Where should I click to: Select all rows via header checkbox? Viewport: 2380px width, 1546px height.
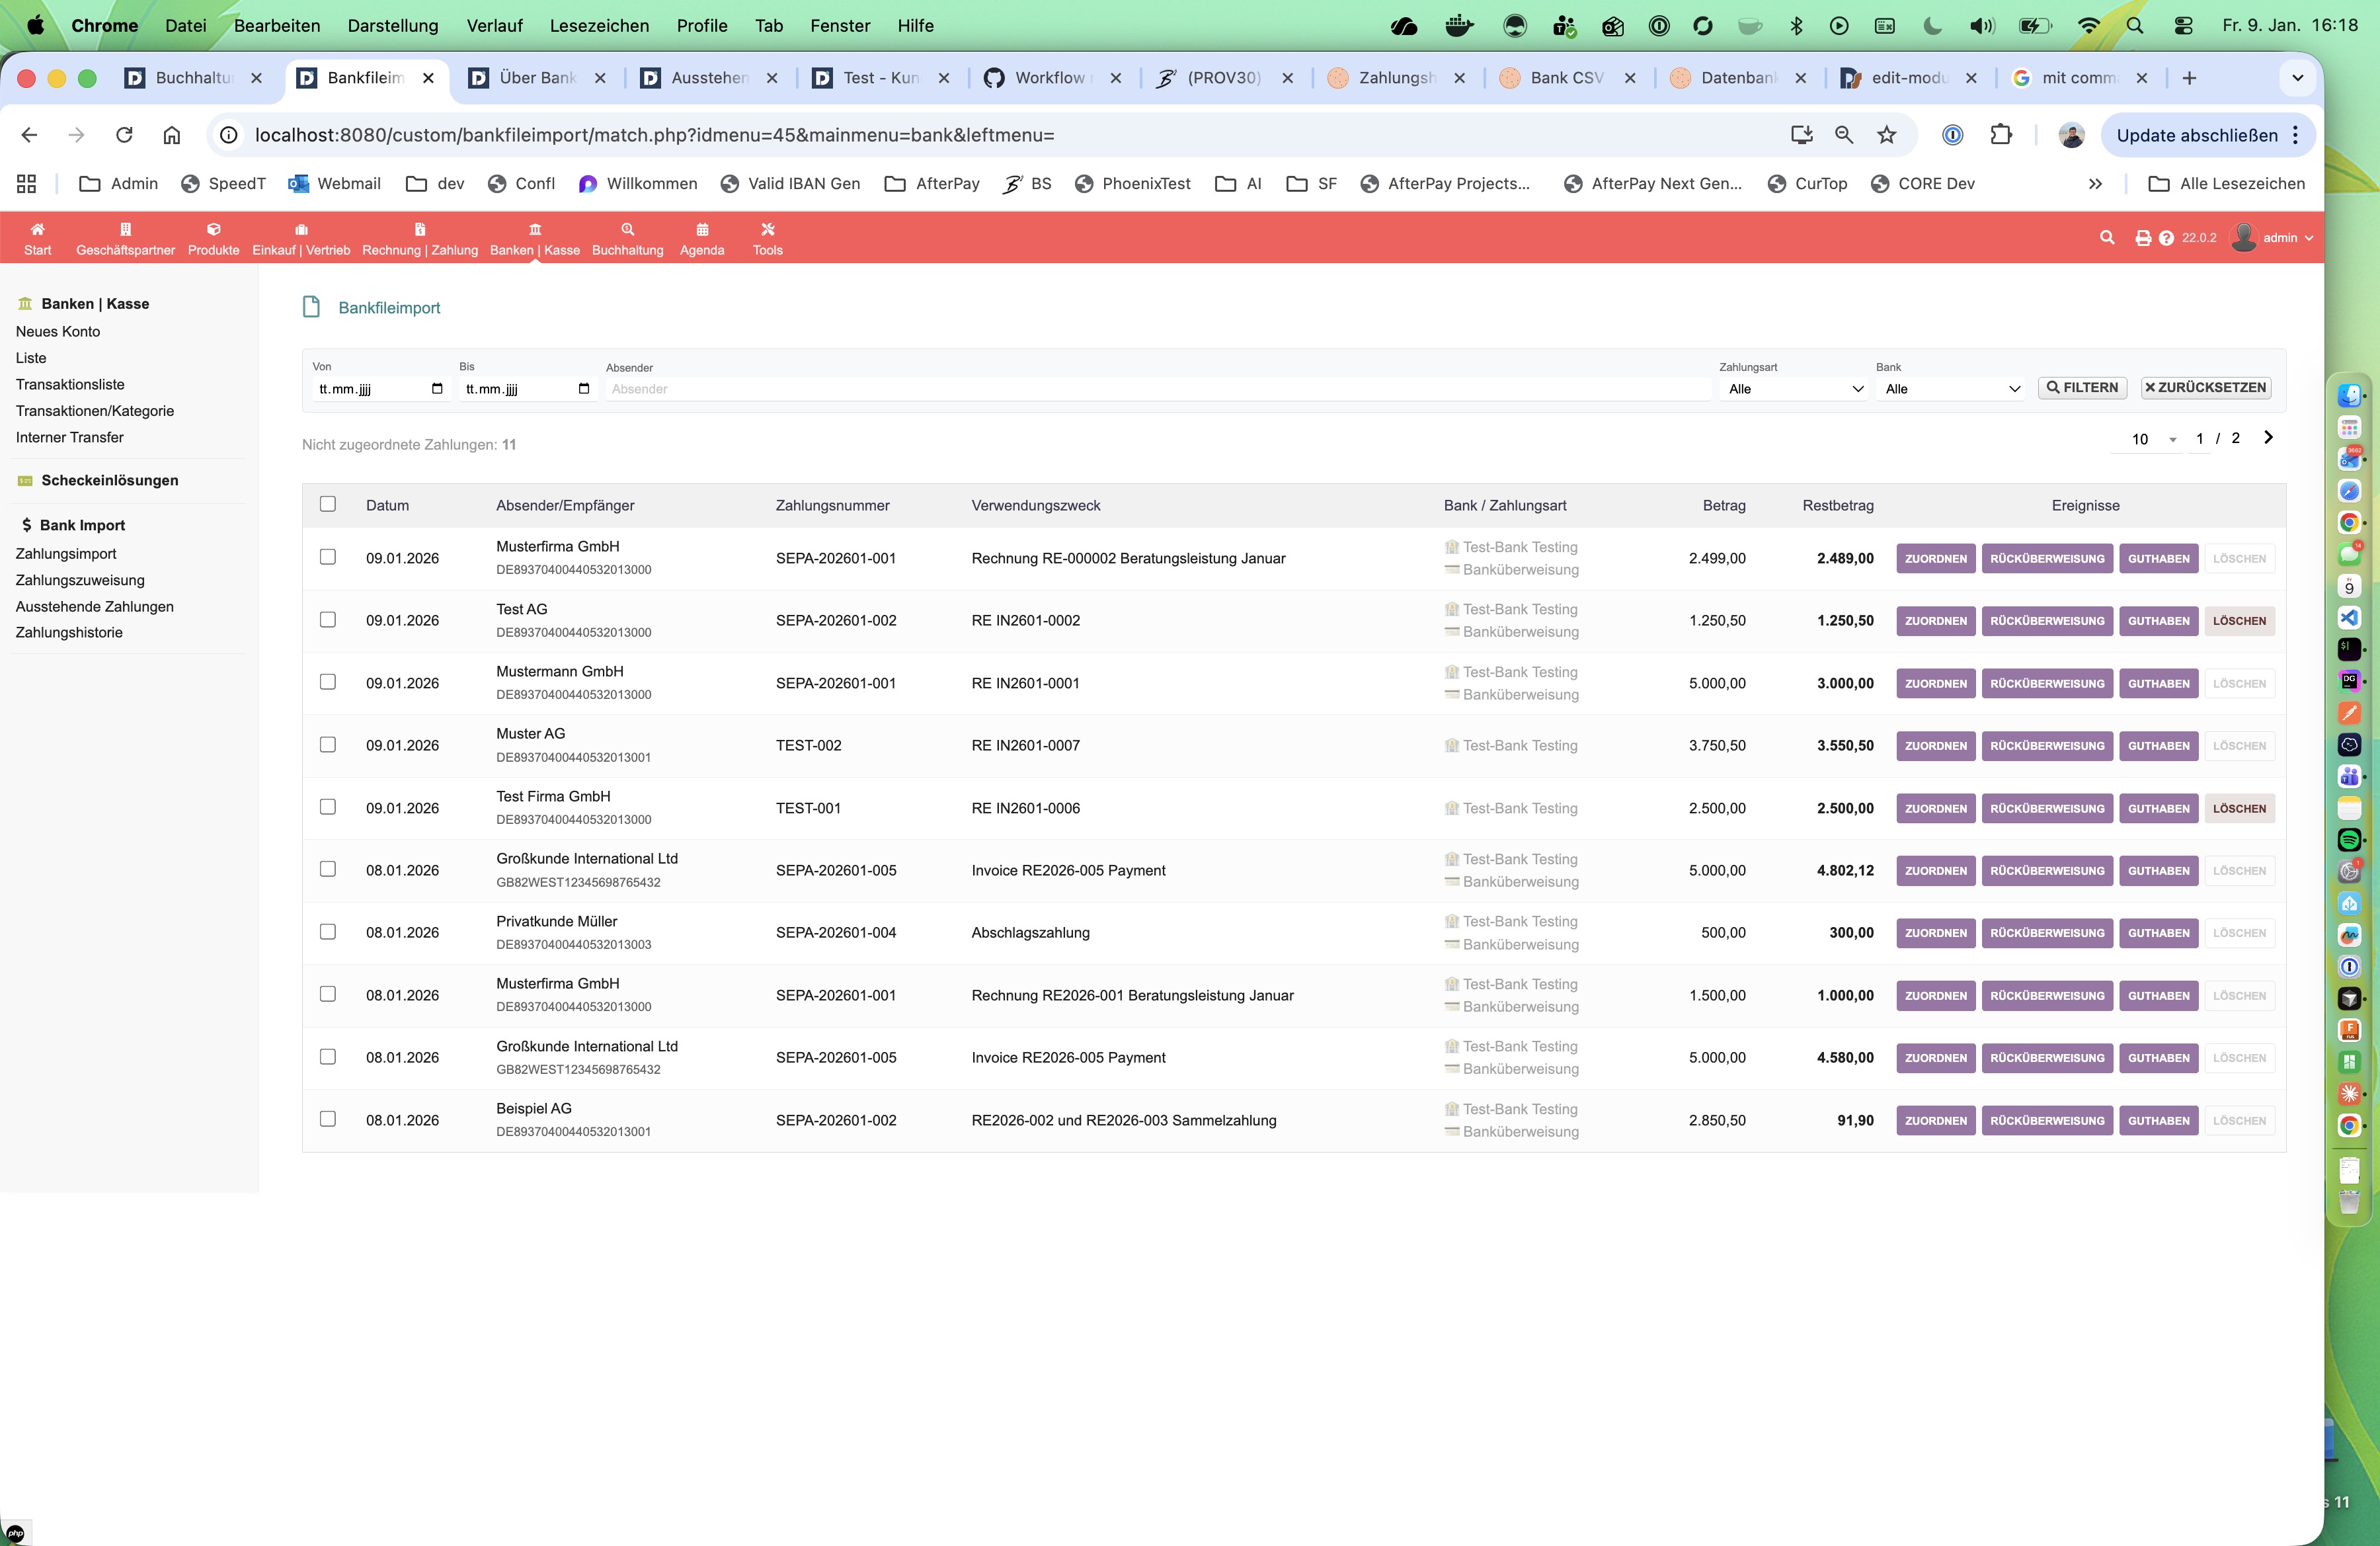(328, 504)
